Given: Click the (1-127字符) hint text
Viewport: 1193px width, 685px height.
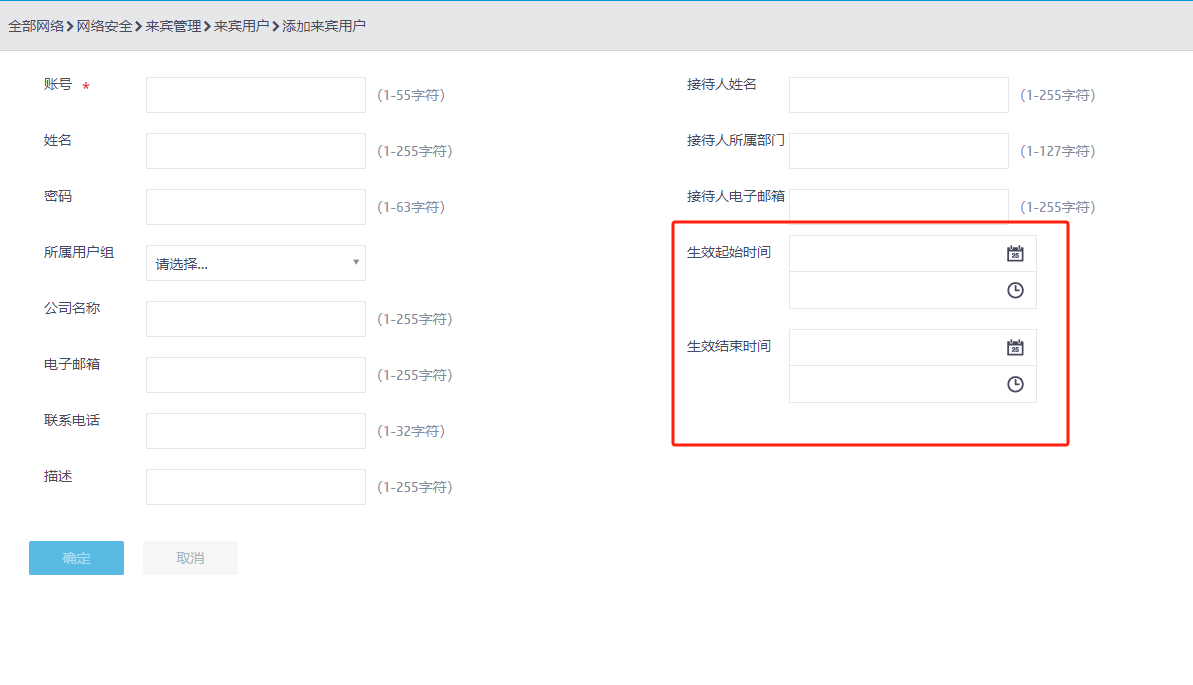Looking at the screenshot, I should click(x=1058, y=151).
